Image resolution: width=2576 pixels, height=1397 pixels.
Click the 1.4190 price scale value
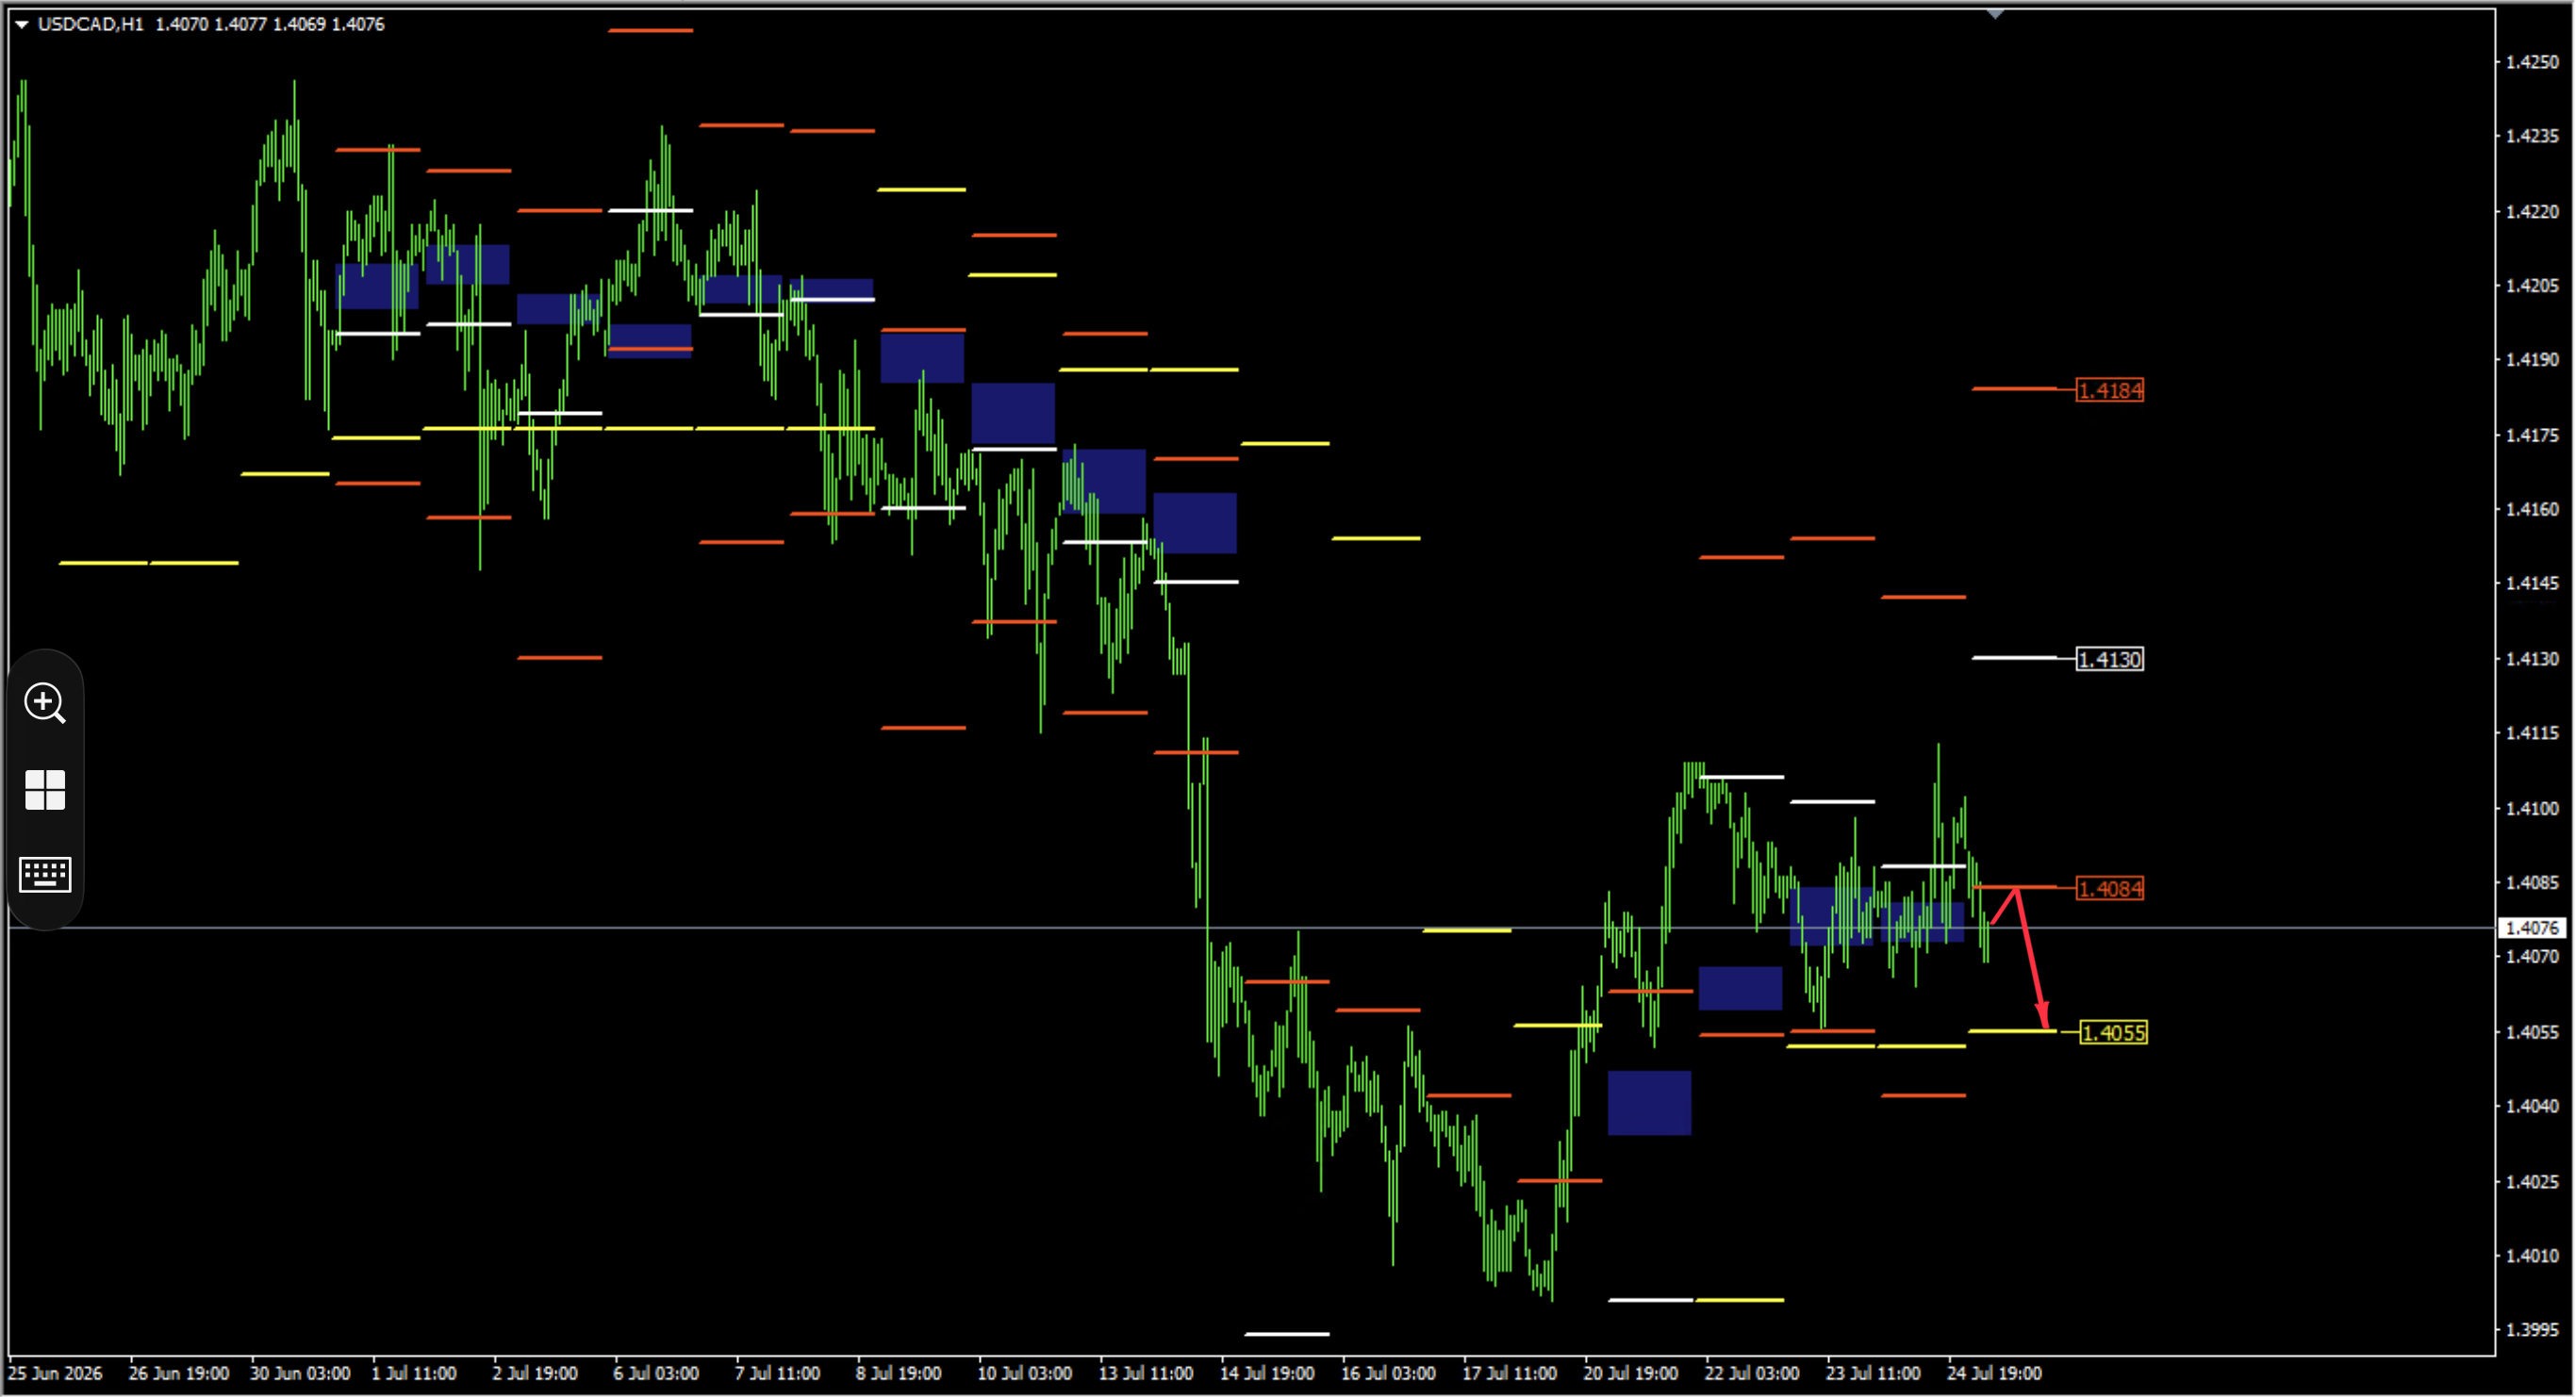pyautogui.click(x=2532, y=359)
